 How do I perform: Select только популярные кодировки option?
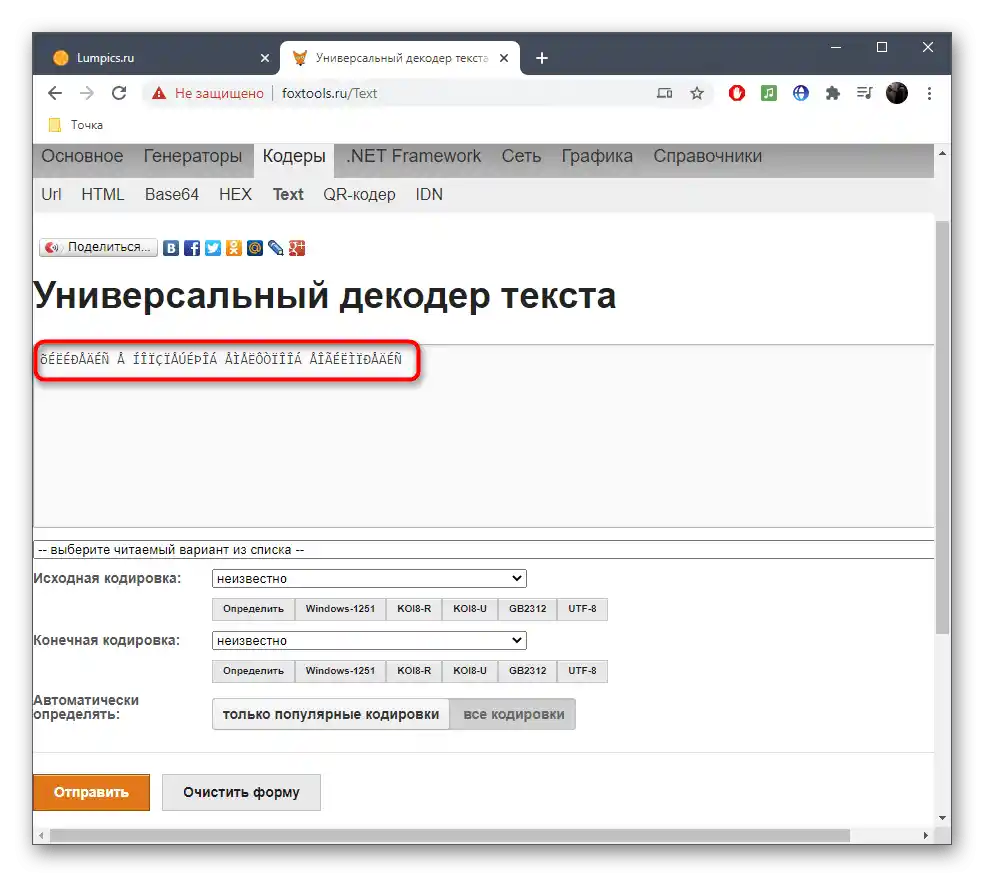[x=331, y=714]
